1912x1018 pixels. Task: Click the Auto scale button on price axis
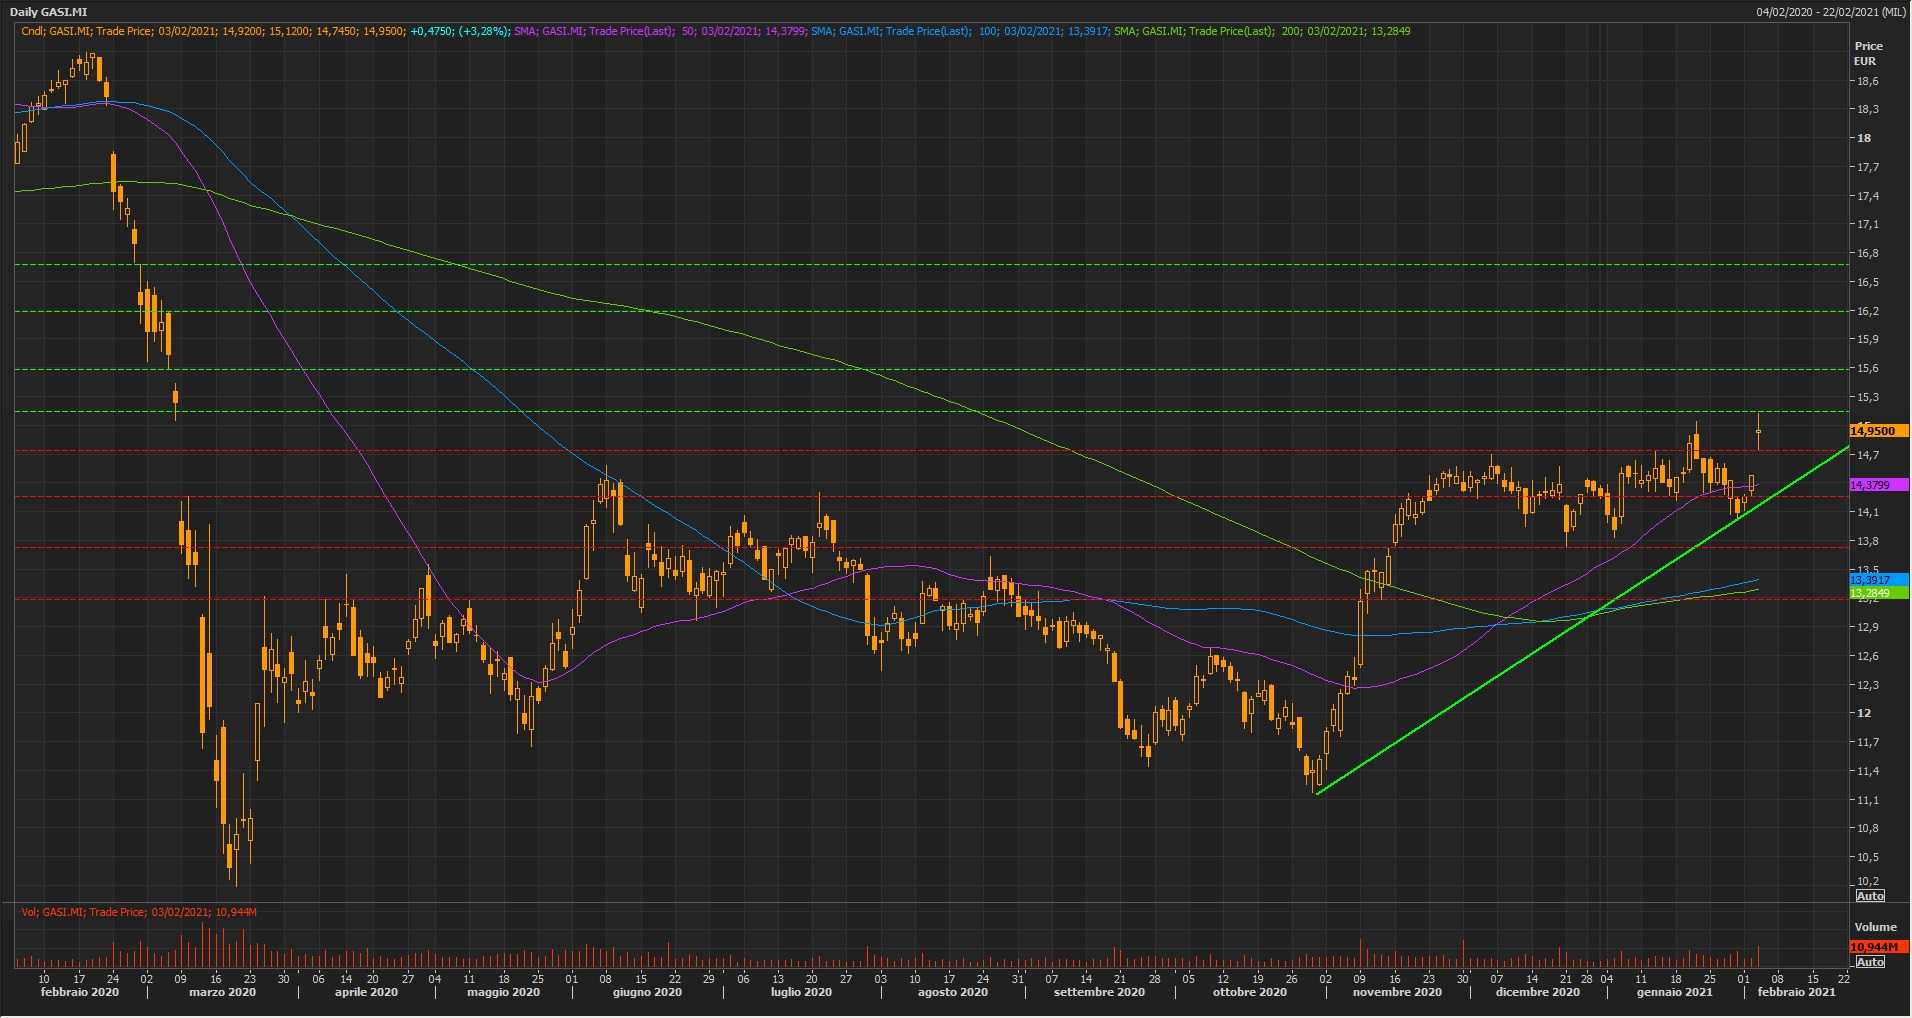1870,895
